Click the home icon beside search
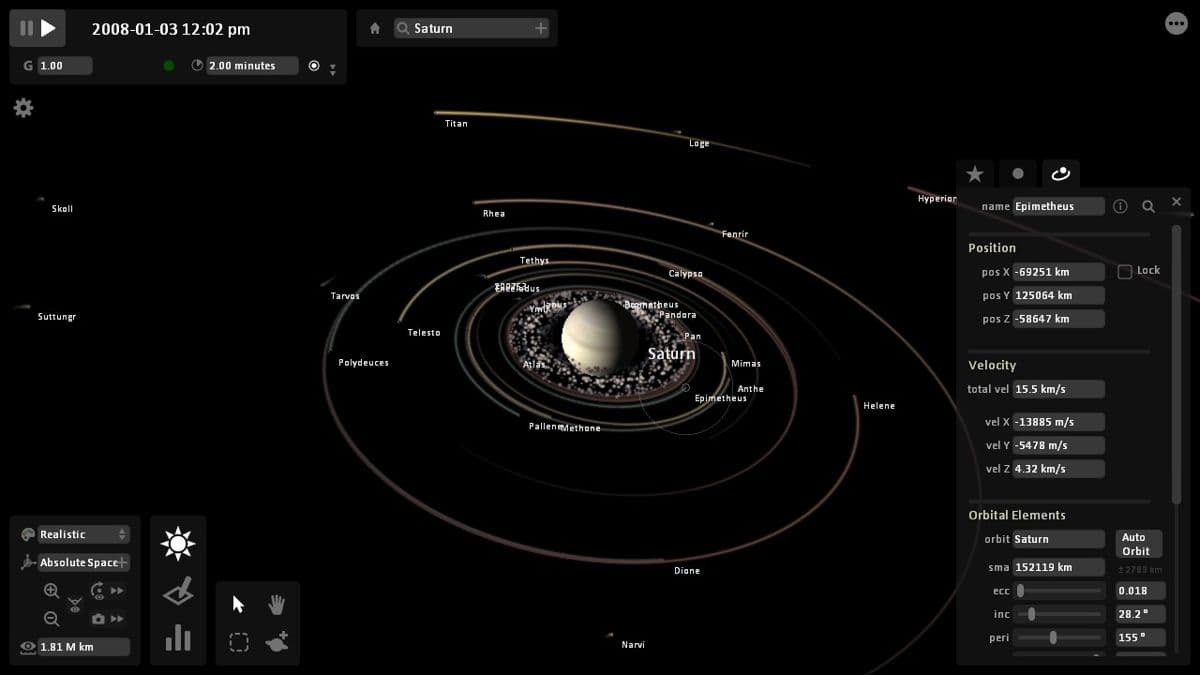1200x675 pixels. 375,29
